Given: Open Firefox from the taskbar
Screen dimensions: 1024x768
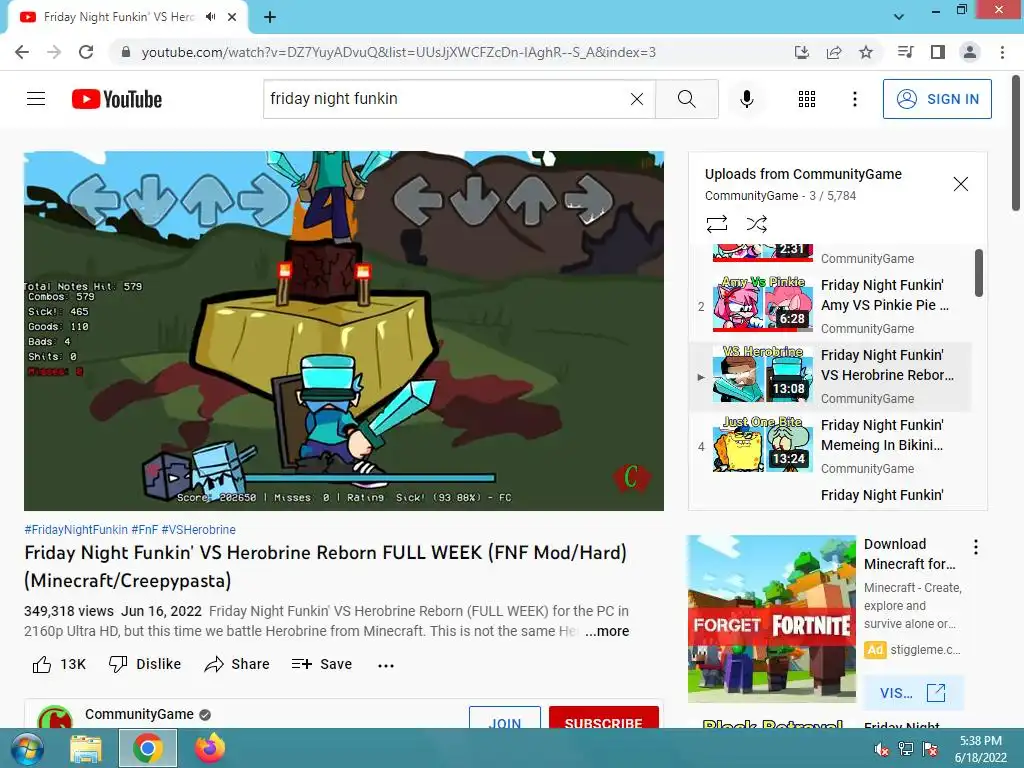Looking at the screenshot, I should (210, 748).
